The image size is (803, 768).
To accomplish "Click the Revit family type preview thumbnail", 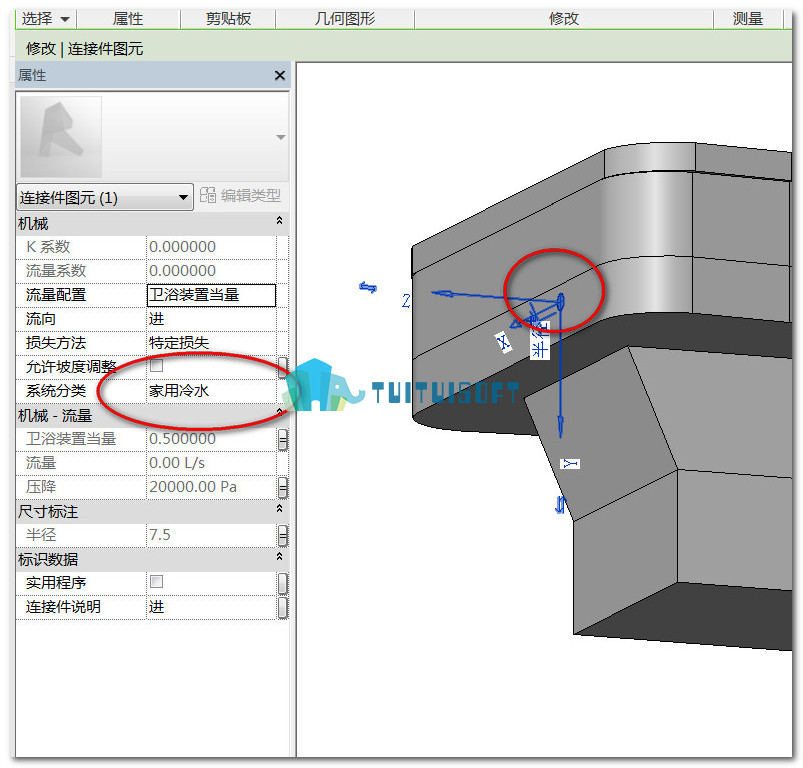I will [61, 137].
